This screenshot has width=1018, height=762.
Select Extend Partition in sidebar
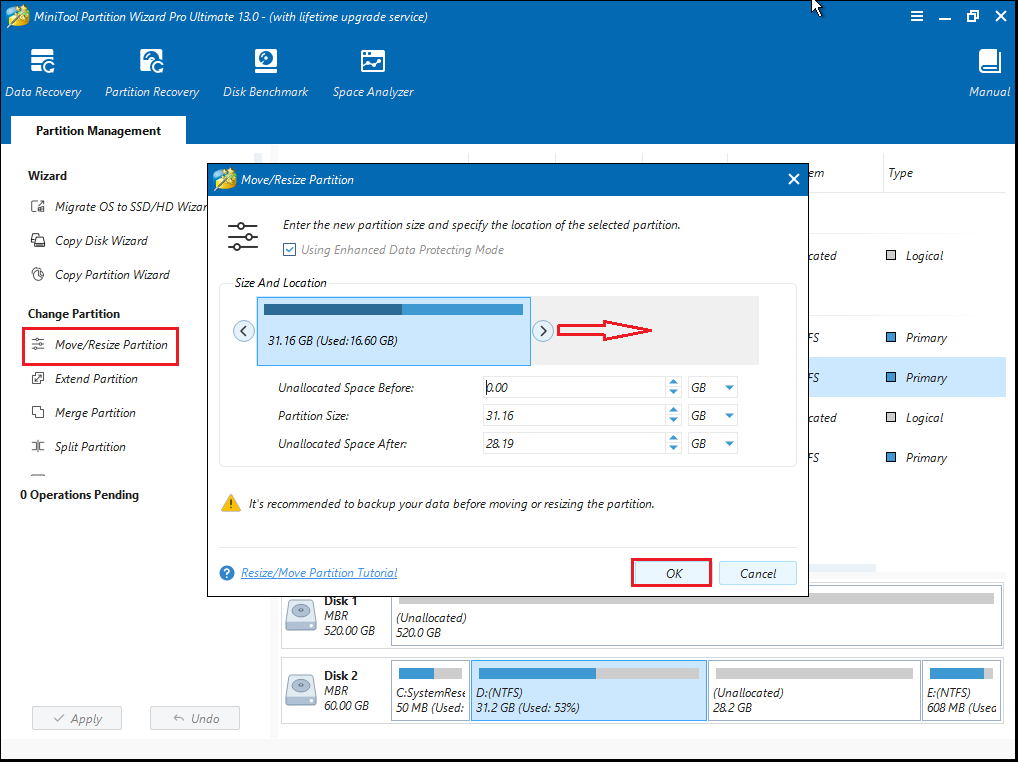point(96,379)
